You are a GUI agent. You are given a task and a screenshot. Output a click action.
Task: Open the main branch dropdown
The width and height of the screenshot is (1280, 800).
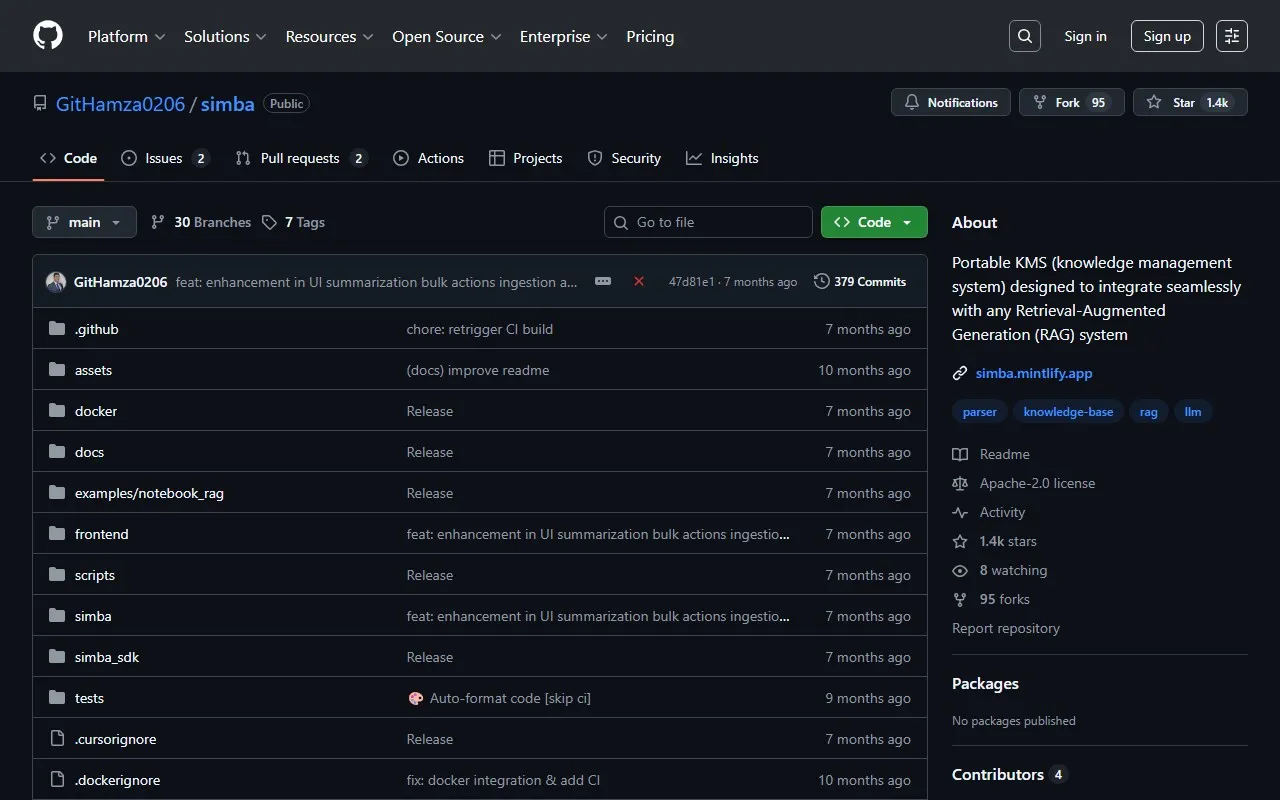click(x=84, y=222)
